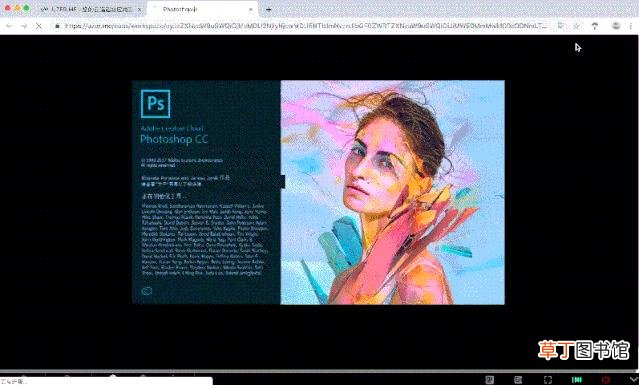Screen dimensions: 639x385
Task: Close the first browser tab
Action: pyautogui.click(x=139, y=9)
